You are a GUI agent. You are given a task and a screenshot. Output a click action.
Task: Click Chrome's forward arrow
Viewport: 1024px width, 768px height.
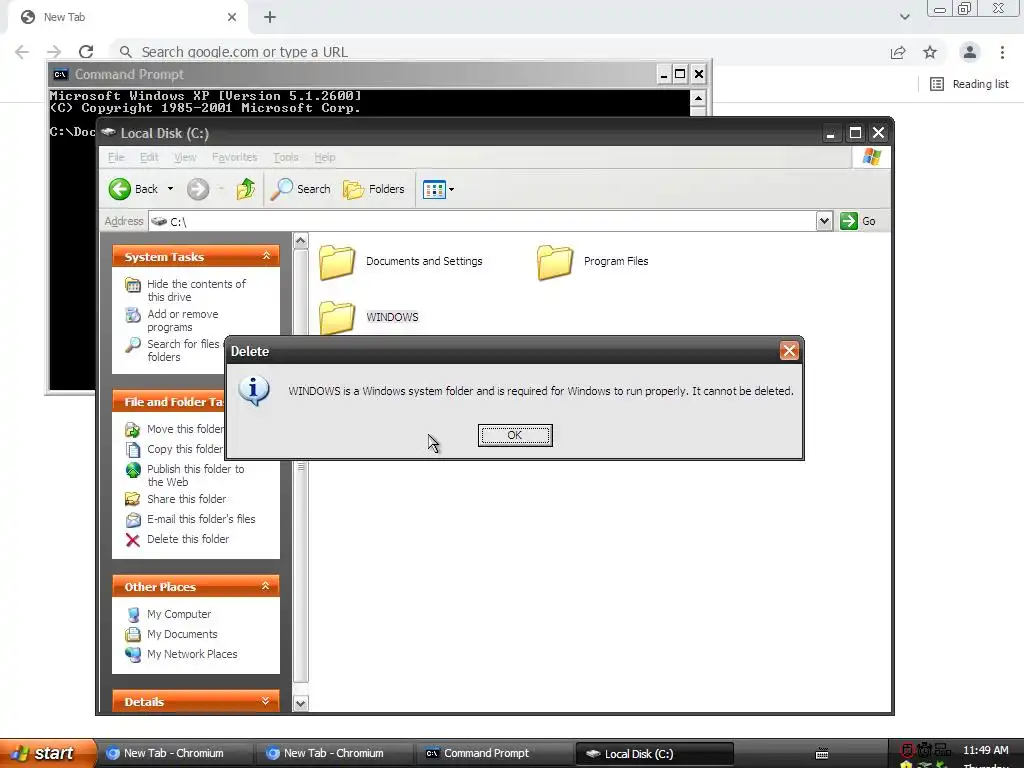coord(54,52)
